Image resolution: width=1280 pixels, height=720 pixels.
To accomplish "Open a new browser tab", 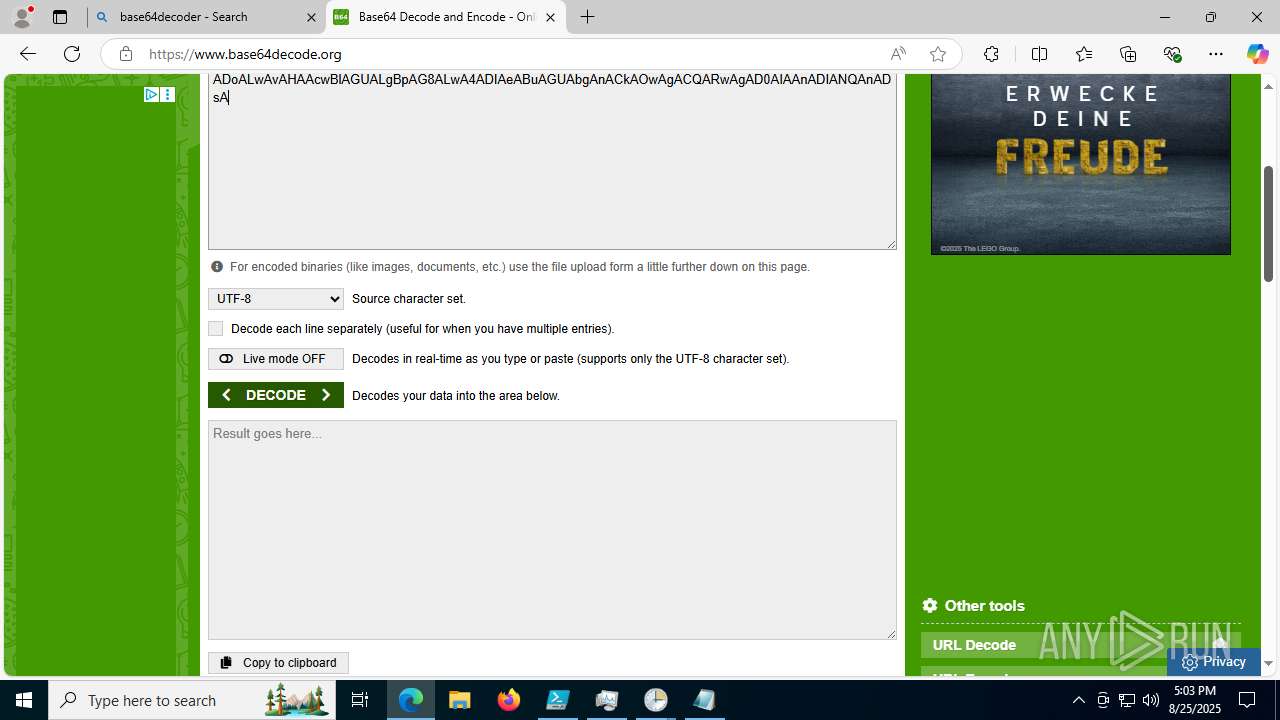I will point(588,17).
